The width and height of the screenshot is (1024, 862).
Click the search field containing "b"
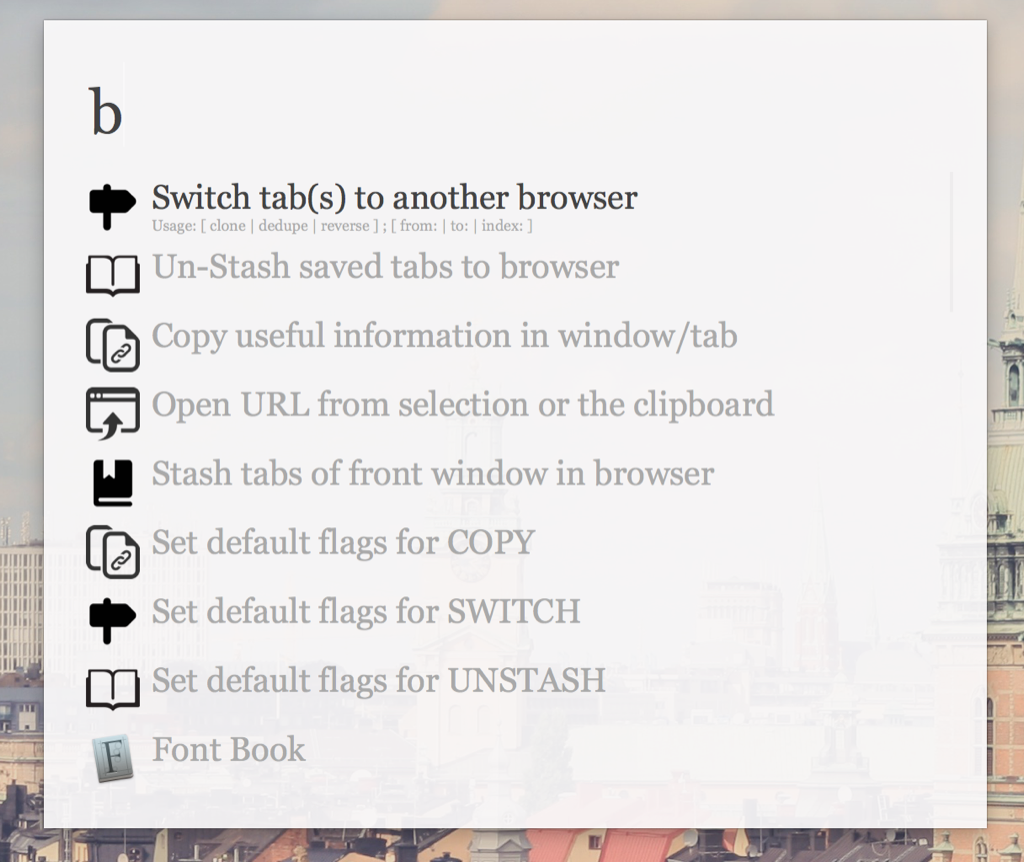[500, 112]
